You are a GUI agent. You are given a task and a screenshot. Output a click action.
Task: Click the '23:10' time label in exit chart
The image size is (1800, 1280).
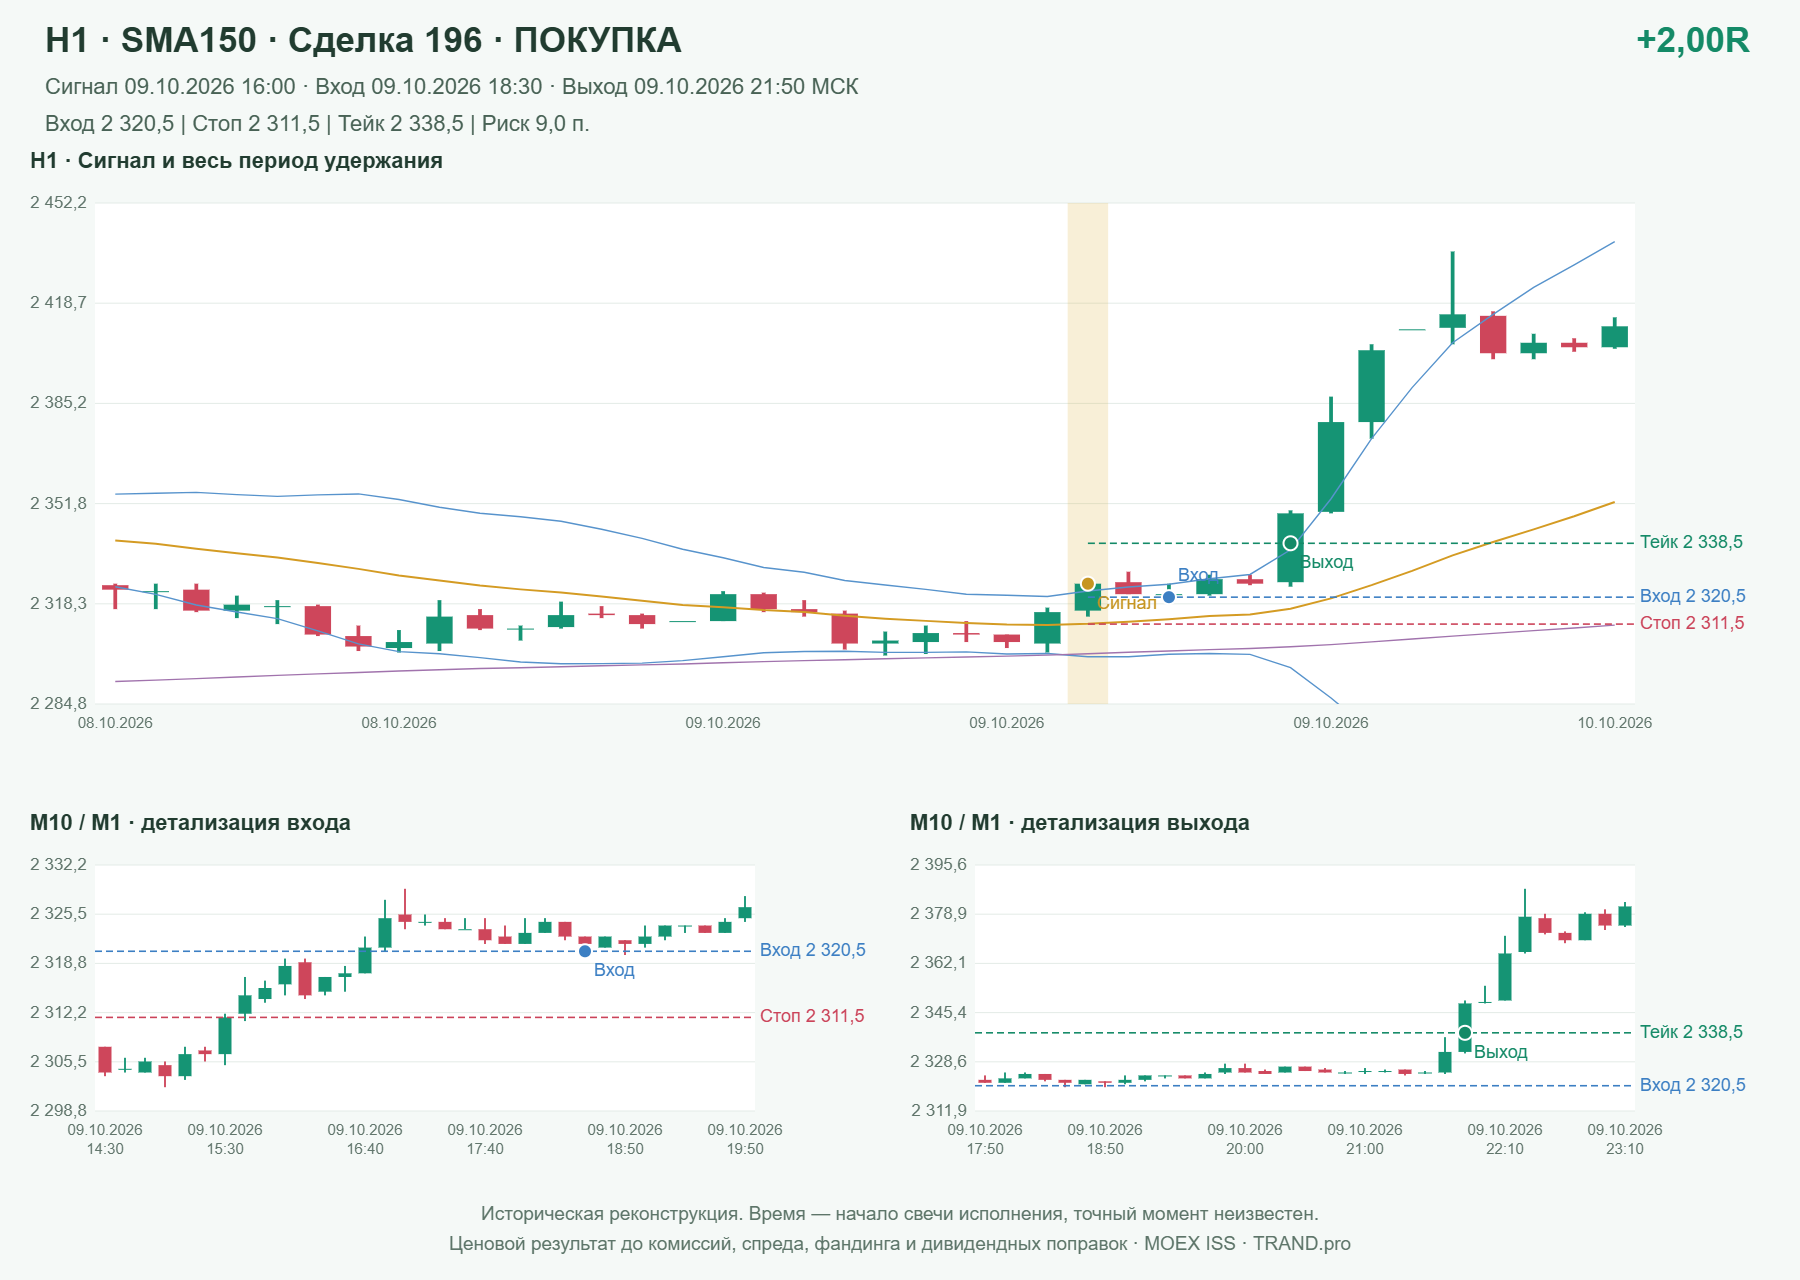click(1625, 1149)
